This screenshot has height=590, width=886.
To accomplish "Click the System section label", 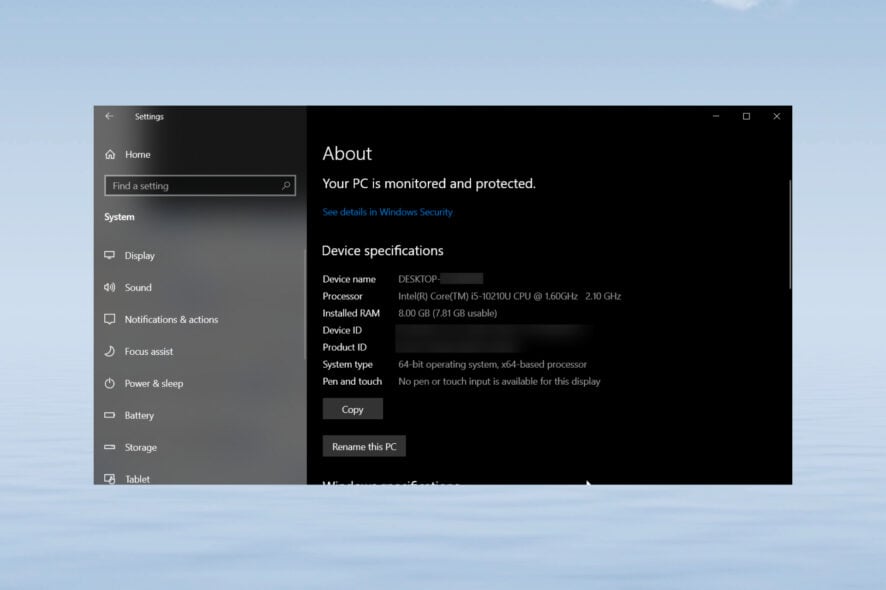I will click(119, 217).
